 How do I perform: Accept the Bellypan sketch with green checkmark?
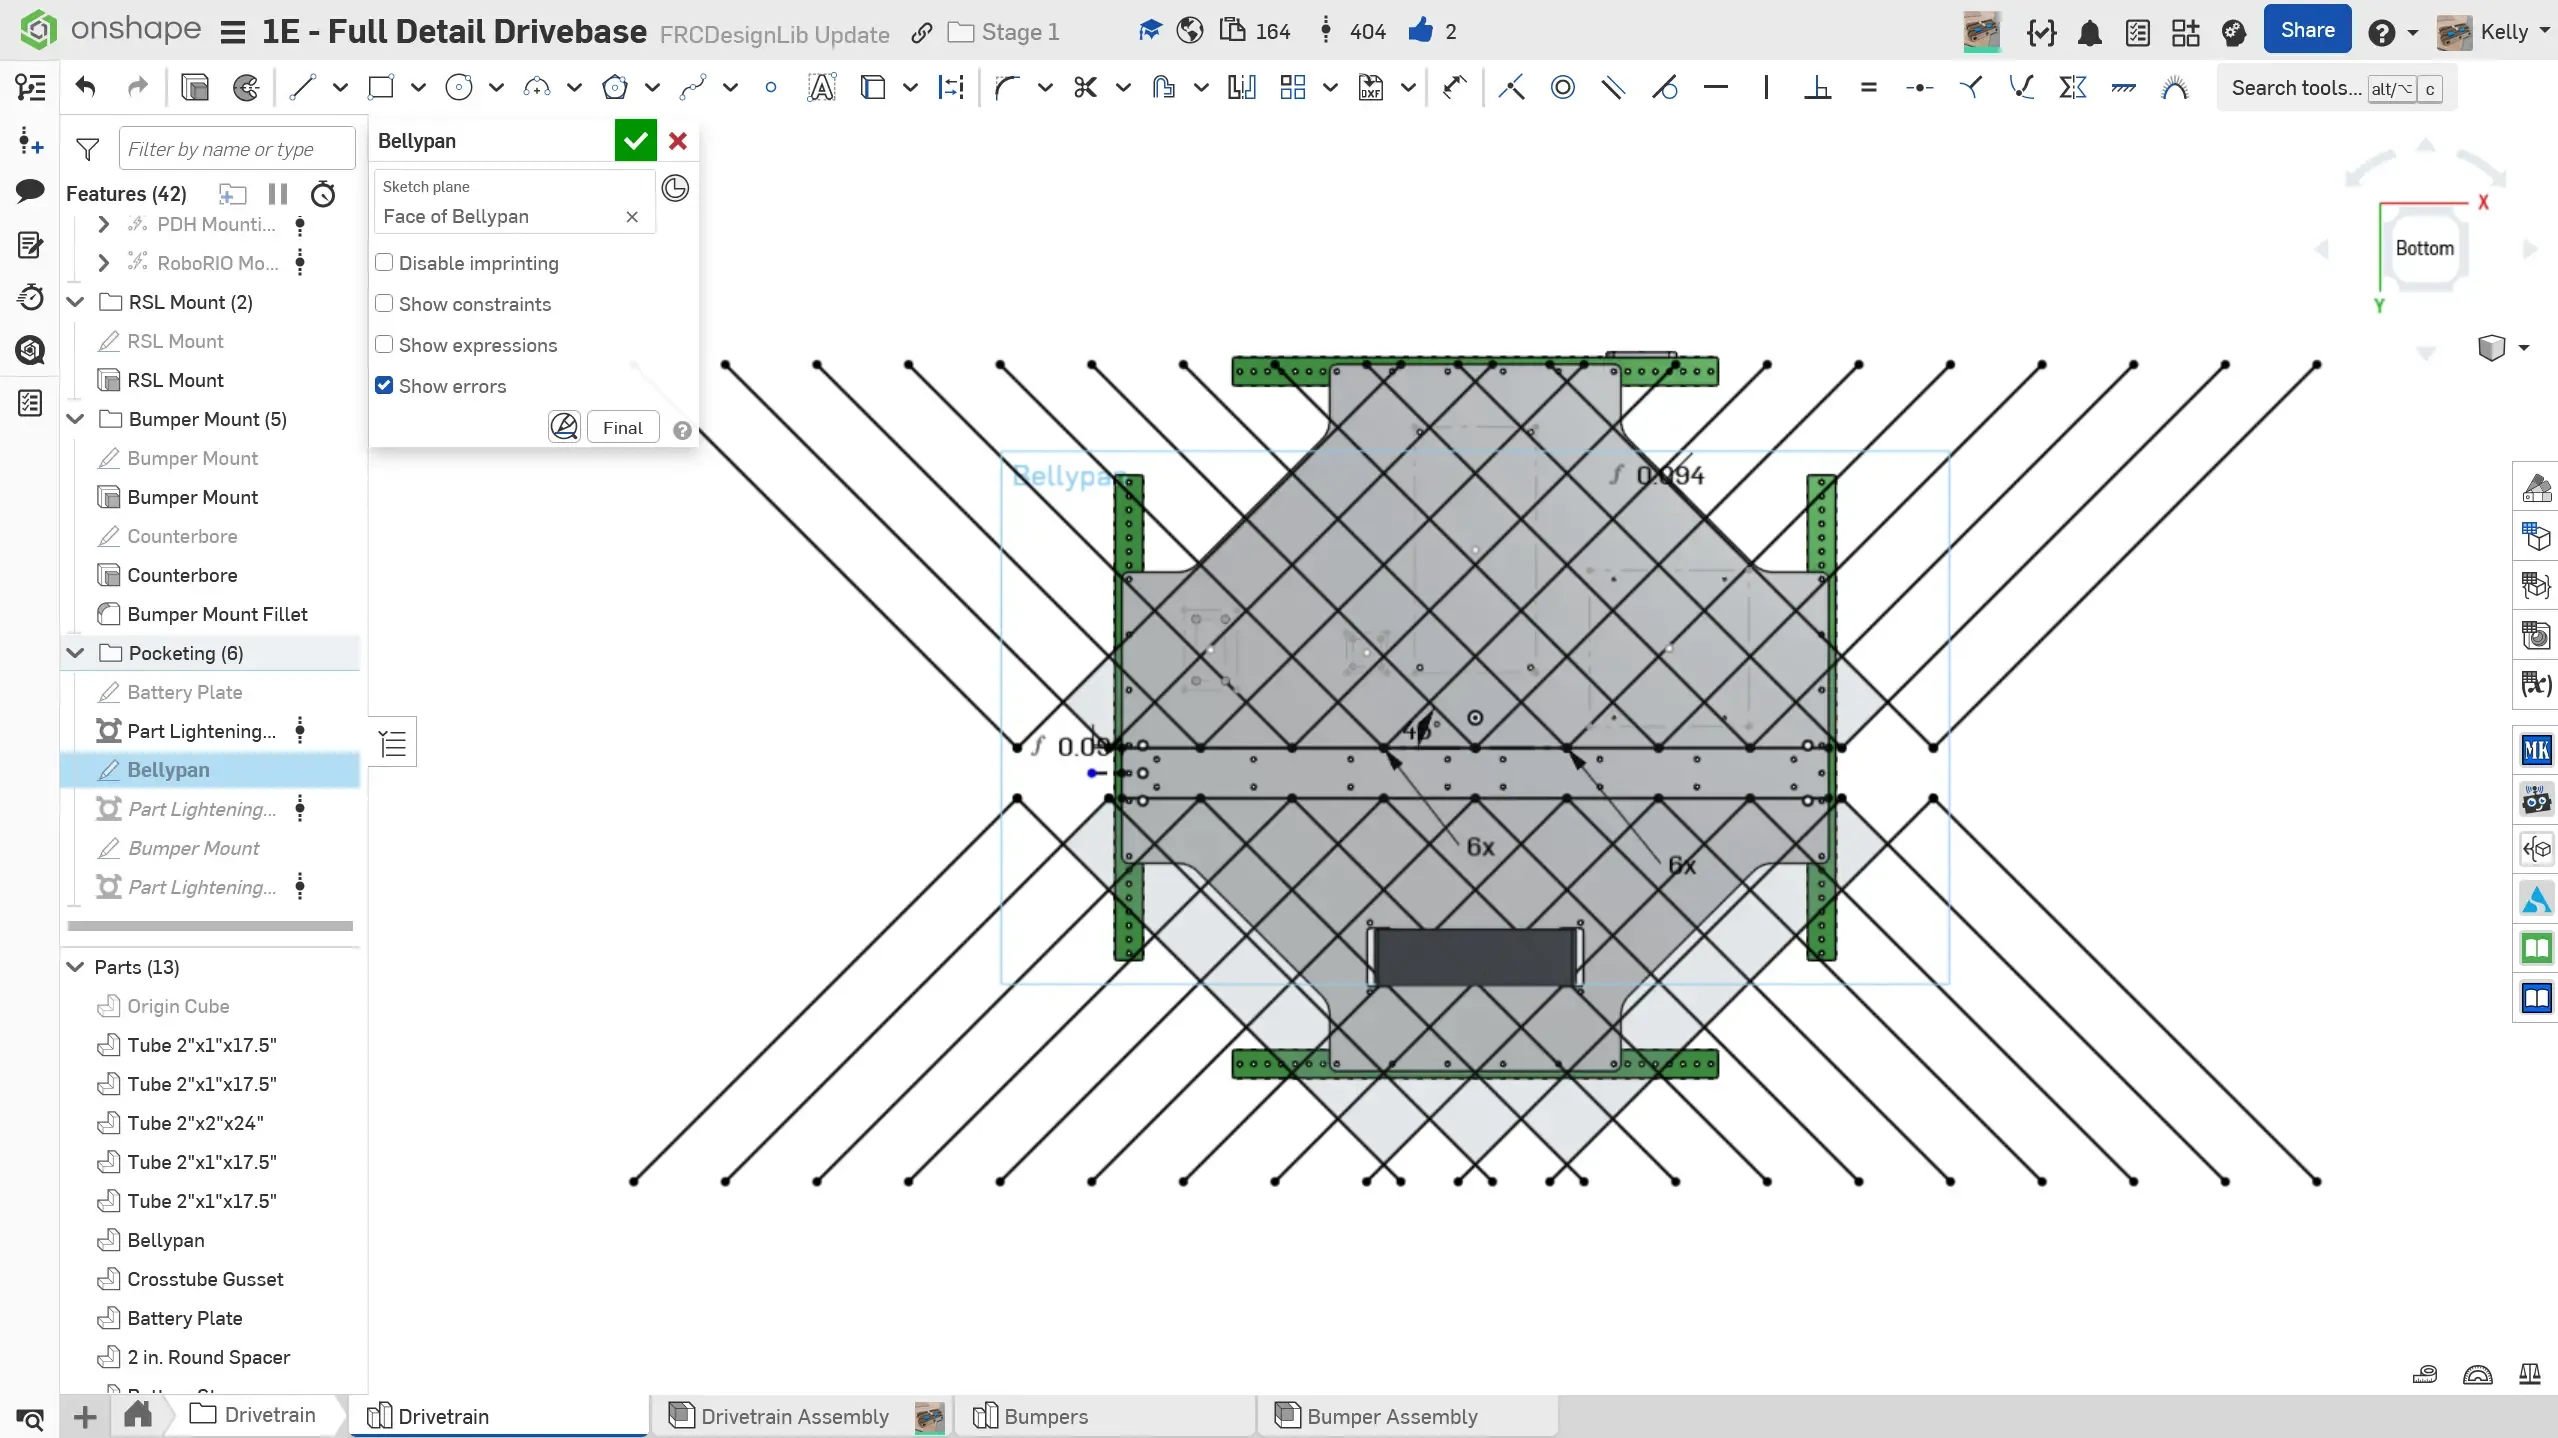[x=635, y=141]
